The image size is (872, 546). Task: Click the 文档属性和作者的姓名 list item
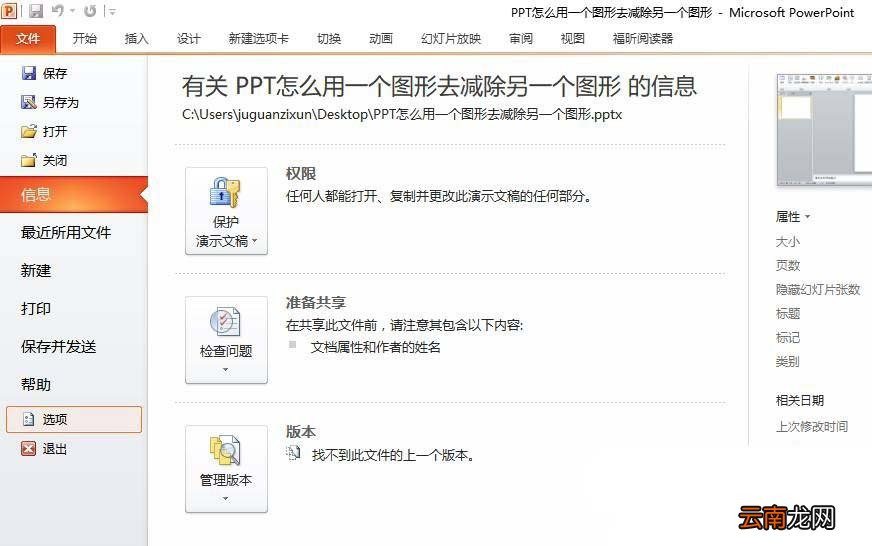(375, 348)
